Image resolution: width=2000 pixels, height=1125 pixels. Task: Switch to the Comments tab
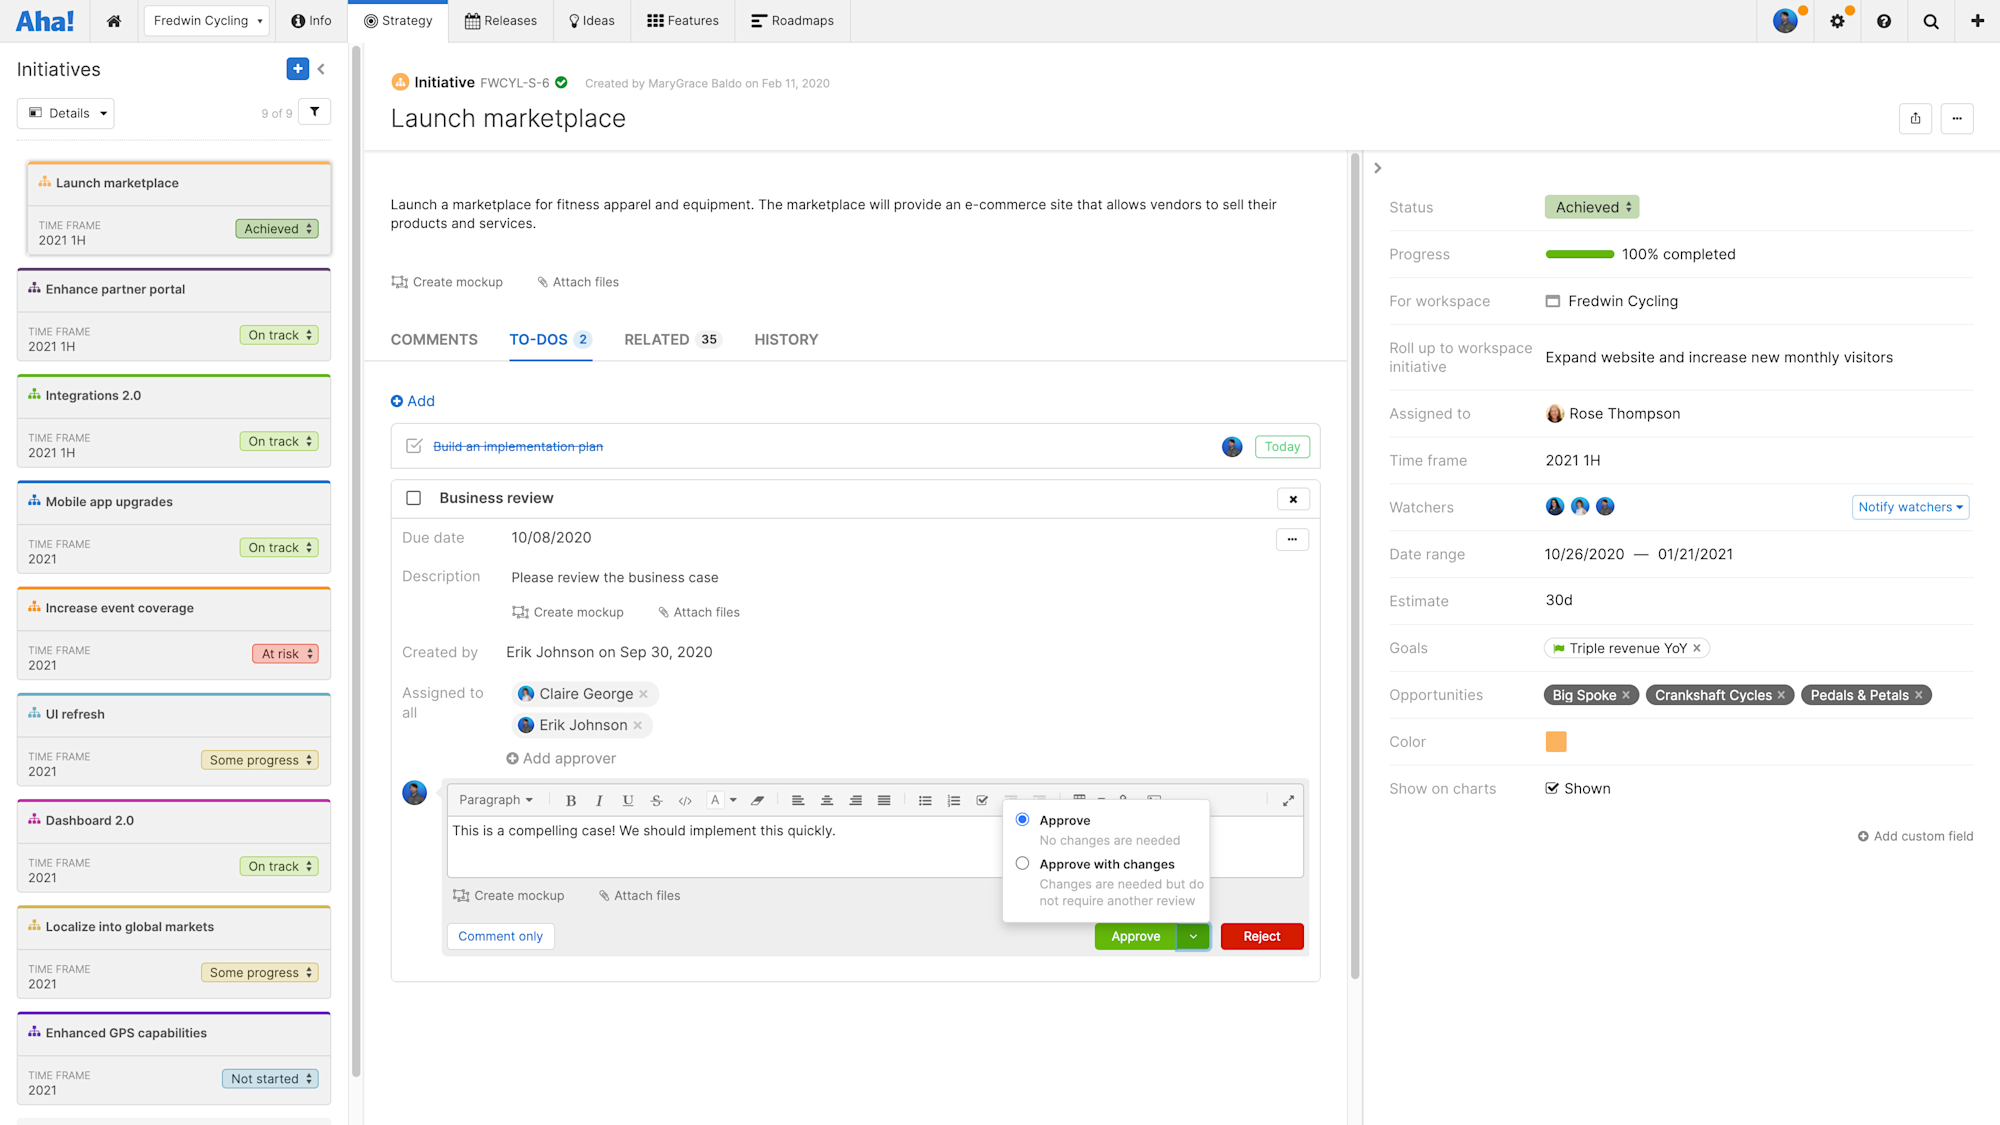tap(434, 339)
